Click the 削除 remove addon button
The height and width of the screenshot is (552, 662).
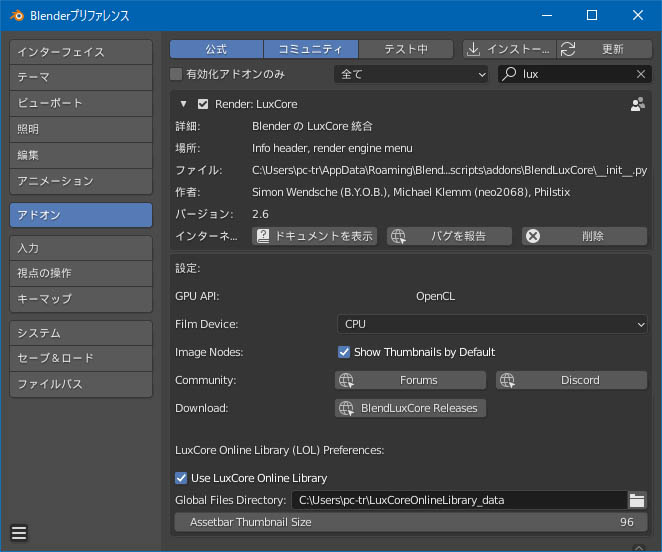click(x=585, y=236)
